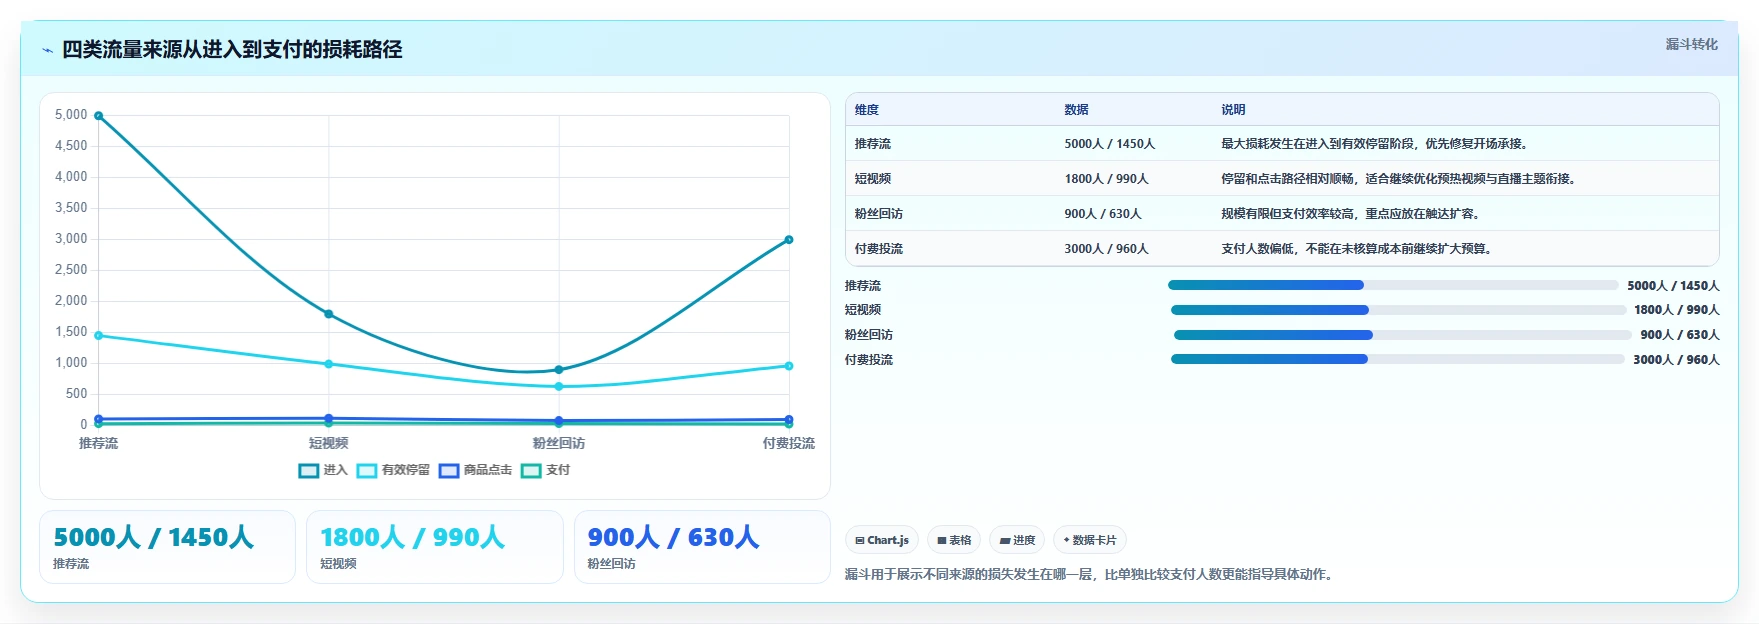
Task: Select the 1800人 / 990人 data card
Action: click(435, 547)
